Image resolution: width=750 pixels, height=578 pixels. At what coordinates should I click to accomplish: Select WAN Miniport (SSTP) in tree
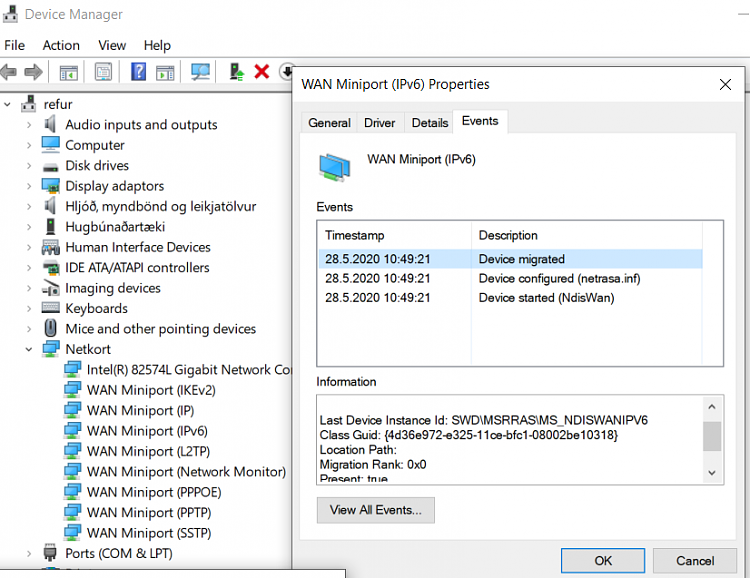coord(149,533)
